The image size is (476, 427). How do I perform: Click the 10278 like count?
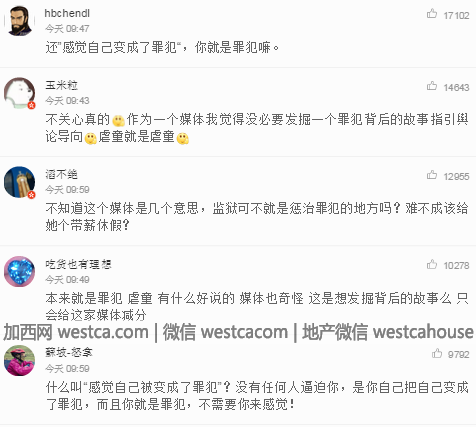[456, 266]
